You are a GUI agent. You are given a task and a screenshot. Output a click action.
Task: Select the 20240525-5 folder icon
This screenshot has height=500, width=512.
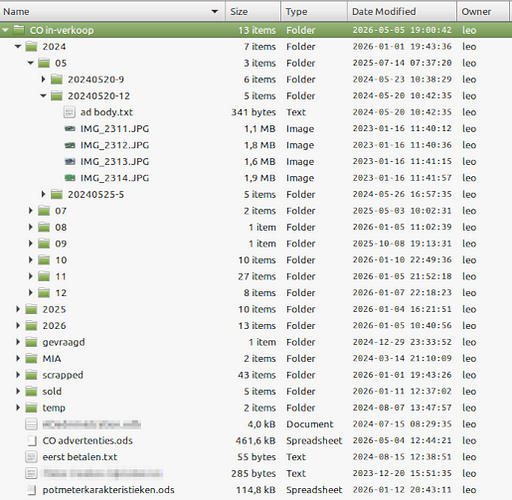[57, 194]
